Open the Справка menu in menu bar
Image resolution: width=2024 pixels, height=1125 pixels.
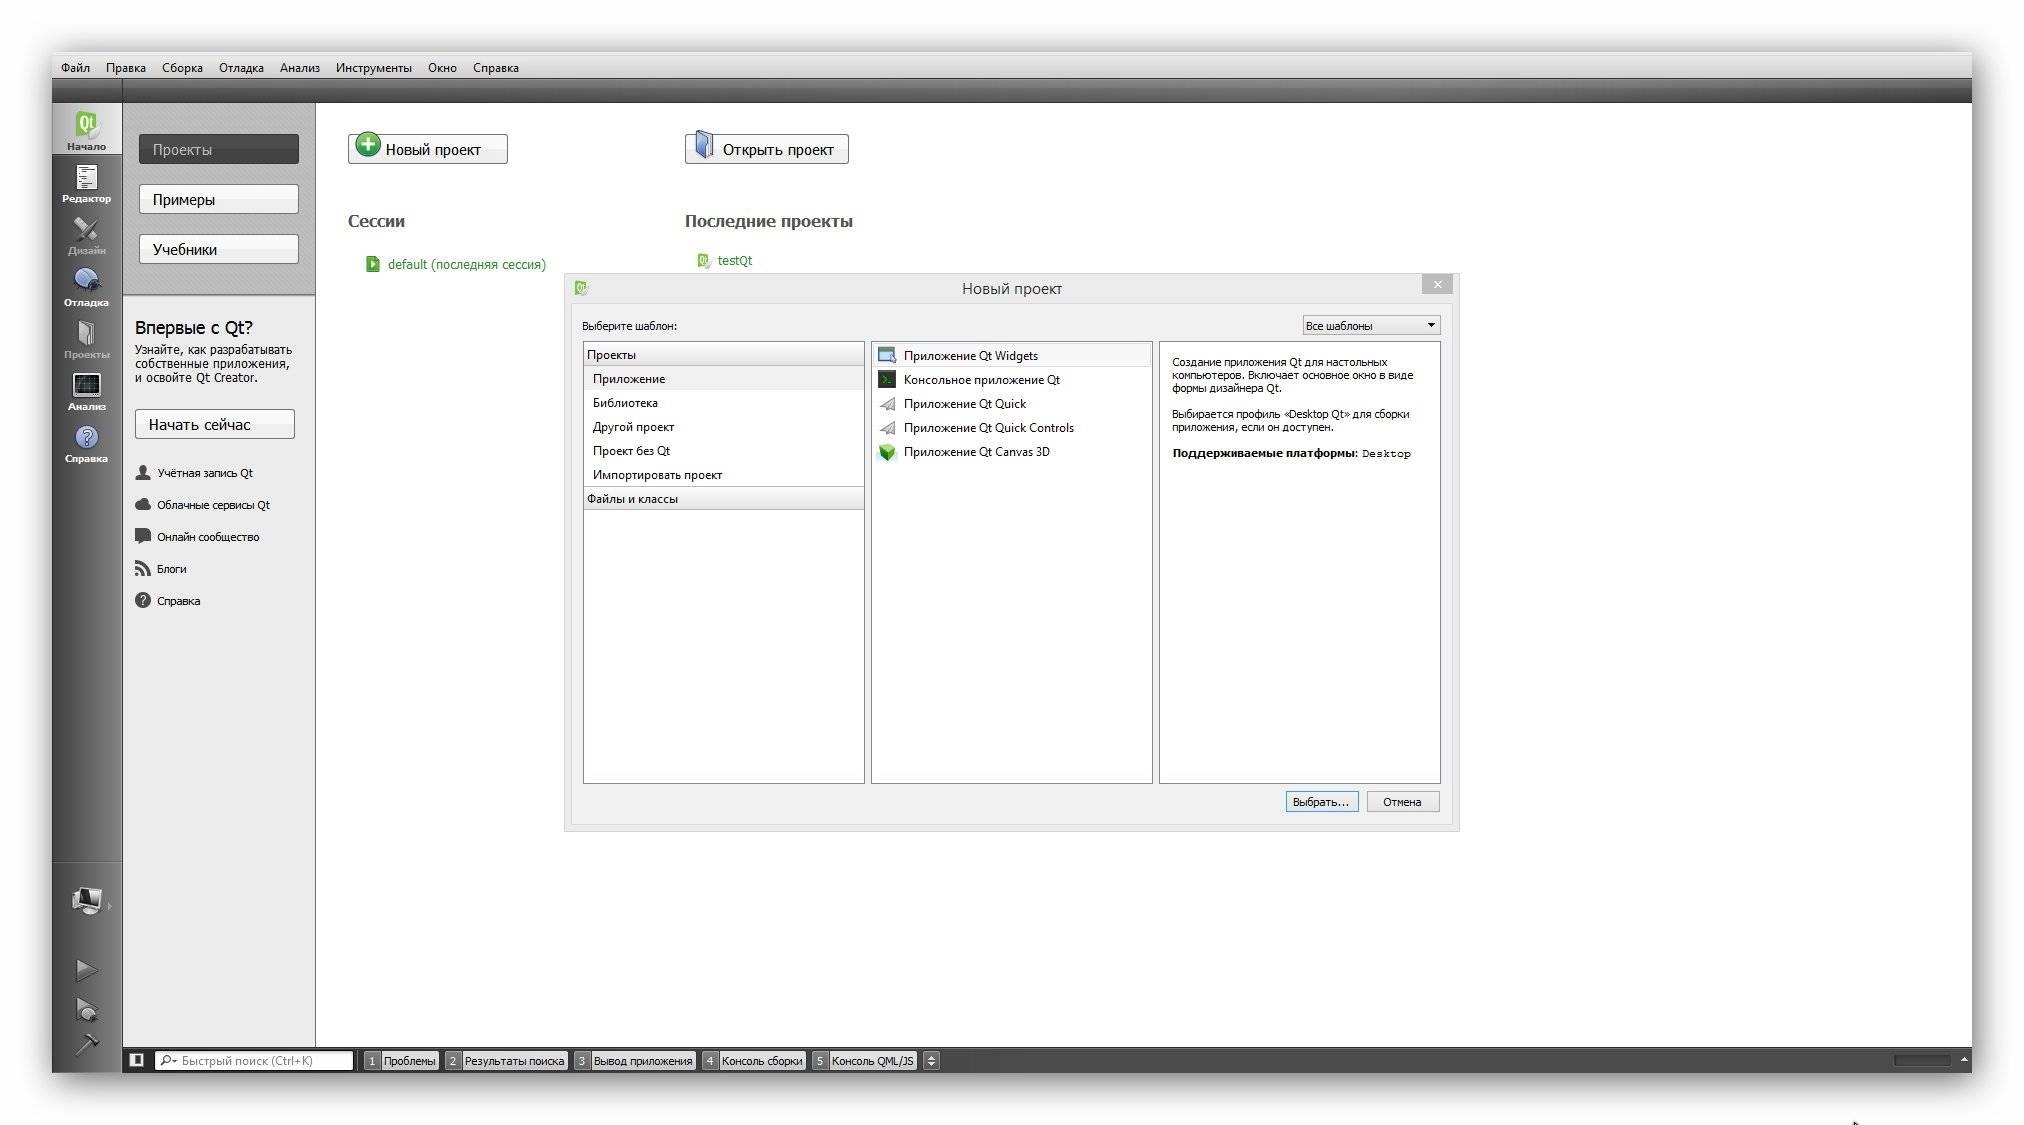coord(496,68)
